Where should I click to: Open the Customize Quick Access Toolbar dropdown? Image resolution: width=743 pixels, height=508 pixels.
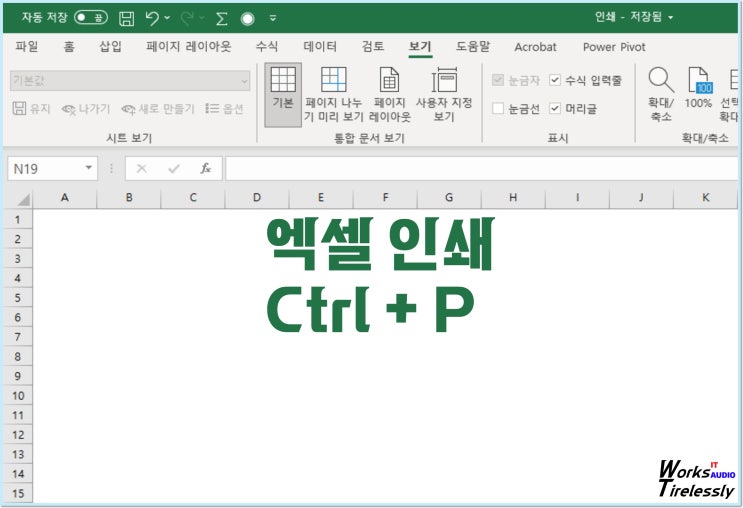[x=273, y=18]
